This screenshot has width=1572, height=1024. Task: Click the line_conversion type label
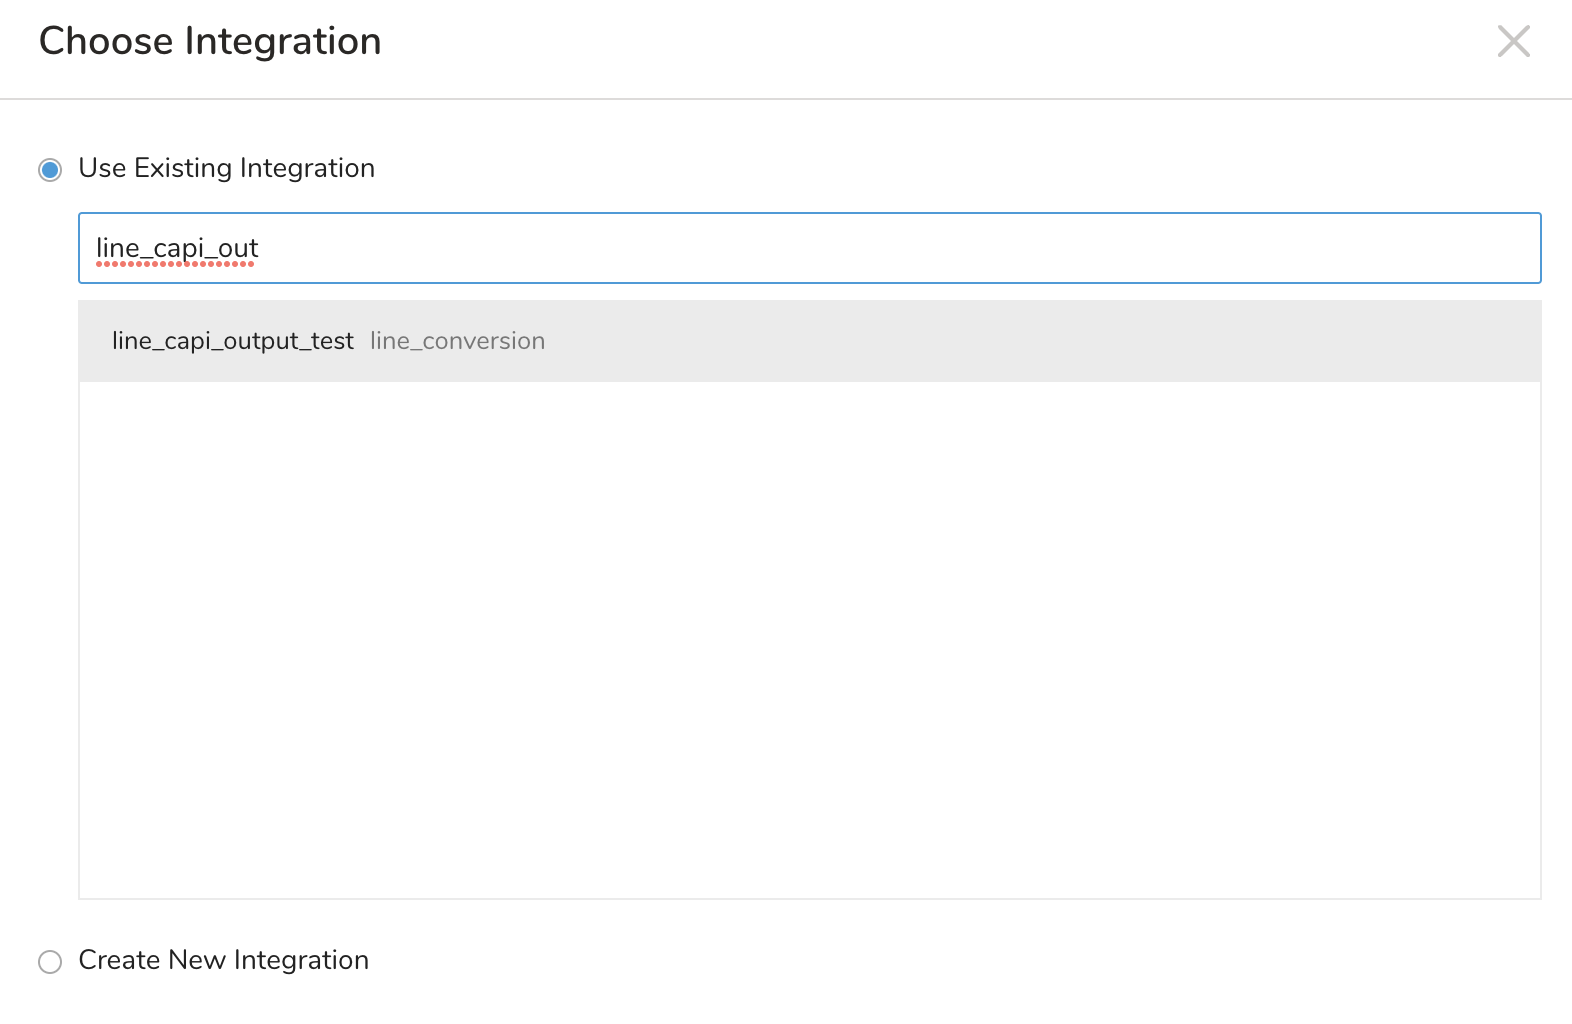coord(457,341)
